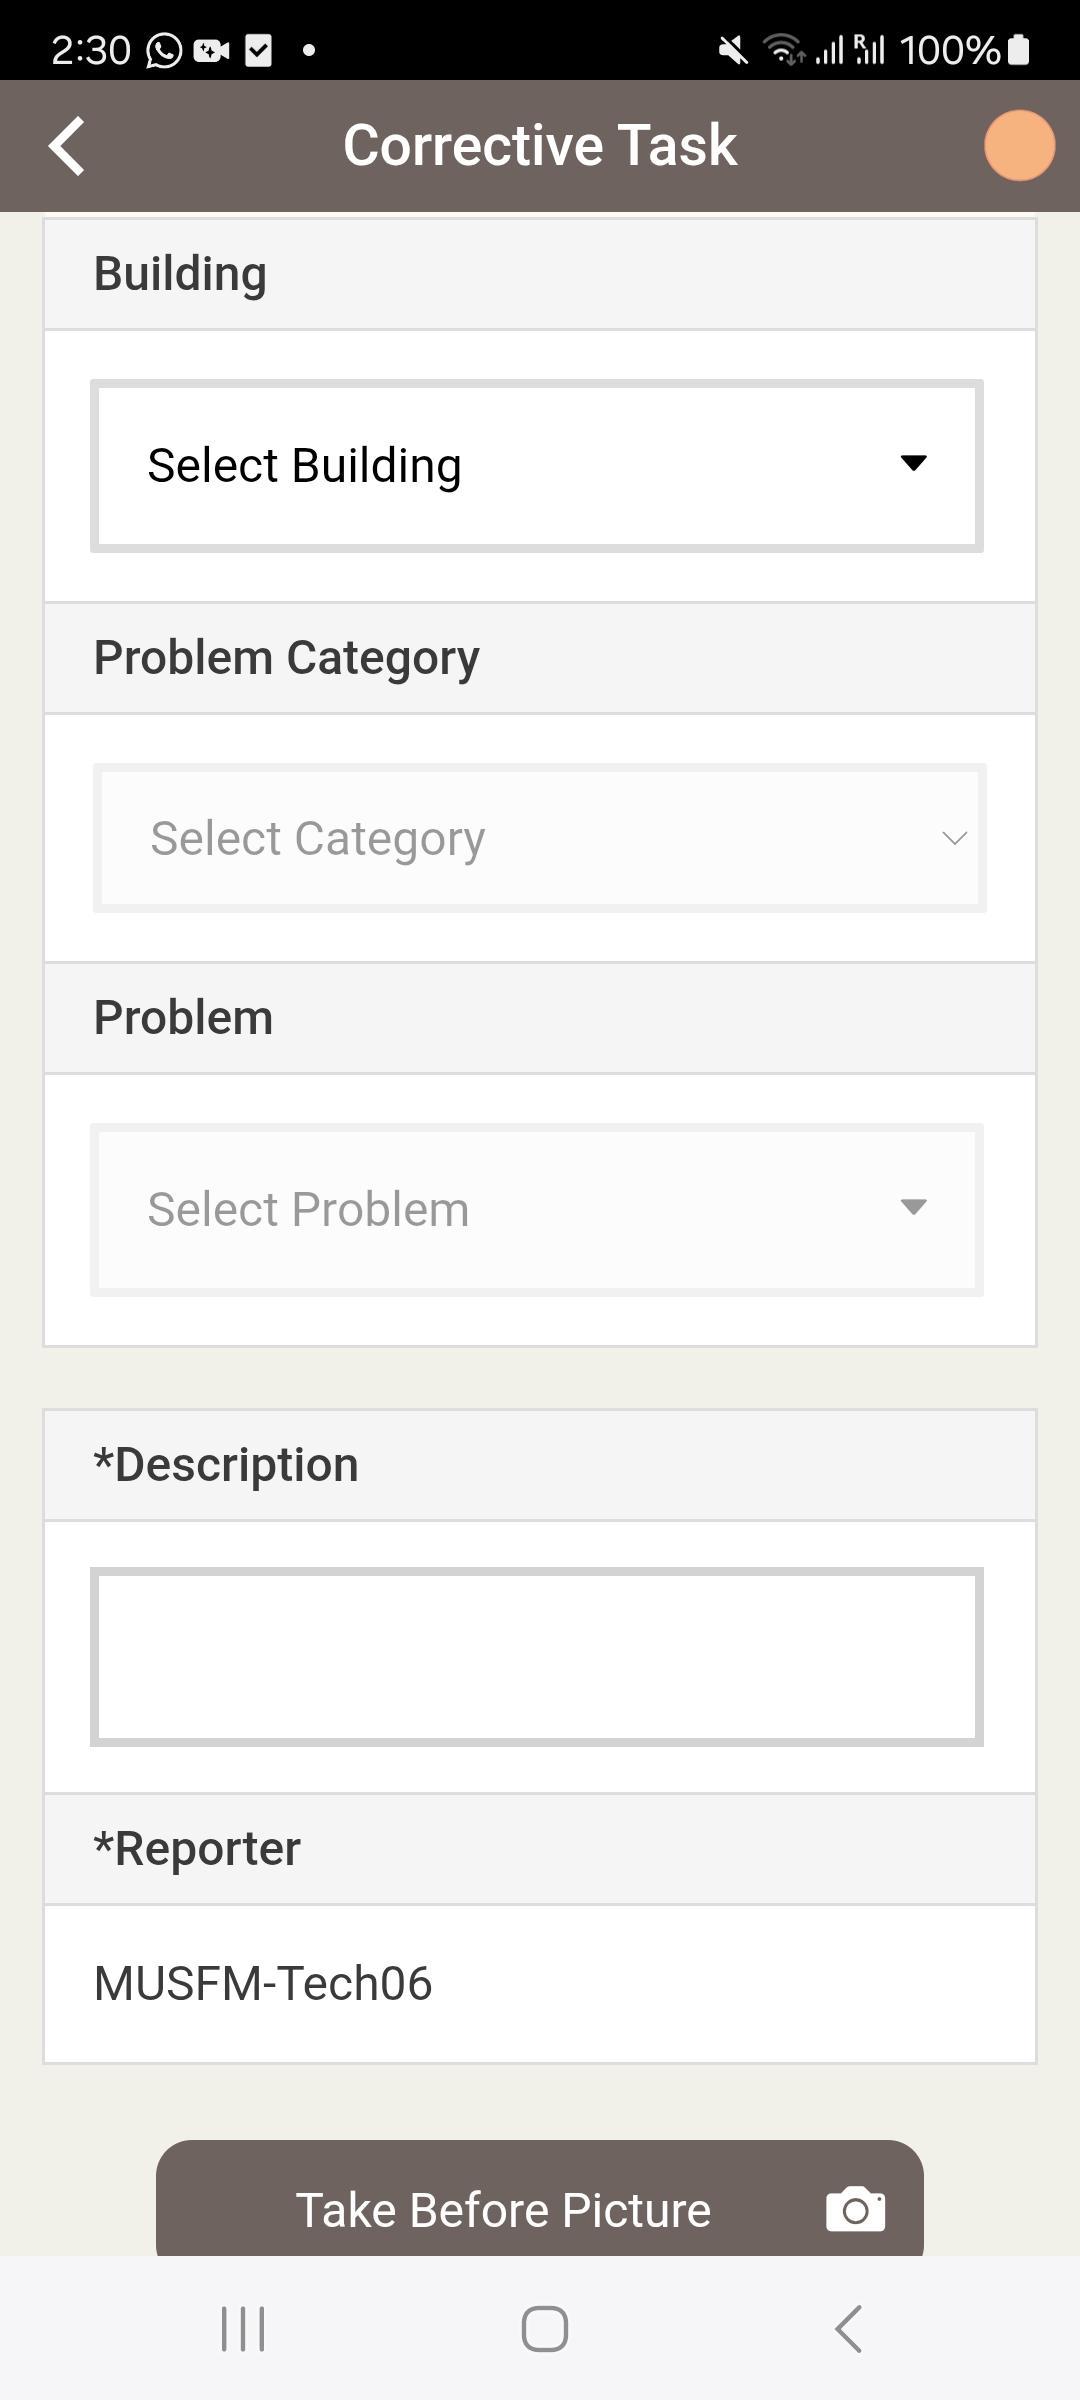Focus the Description text field
The height and width of the screenshot is (2400, 1080).
[537, 1657]
